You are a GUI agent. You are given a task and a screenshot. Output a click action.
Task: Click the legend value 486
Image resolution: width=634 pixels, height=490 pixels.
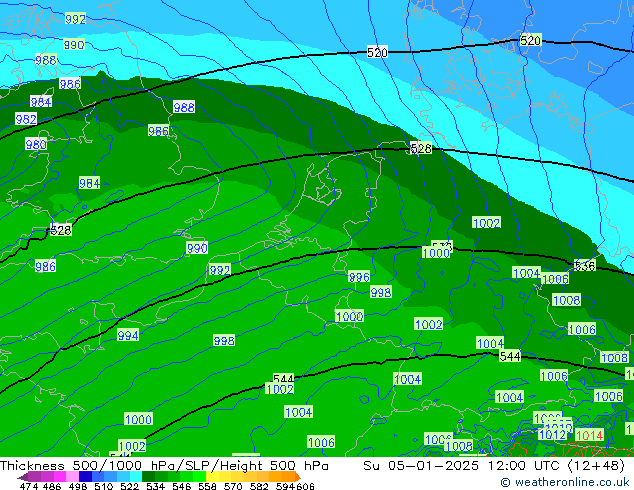pos(52,486)
